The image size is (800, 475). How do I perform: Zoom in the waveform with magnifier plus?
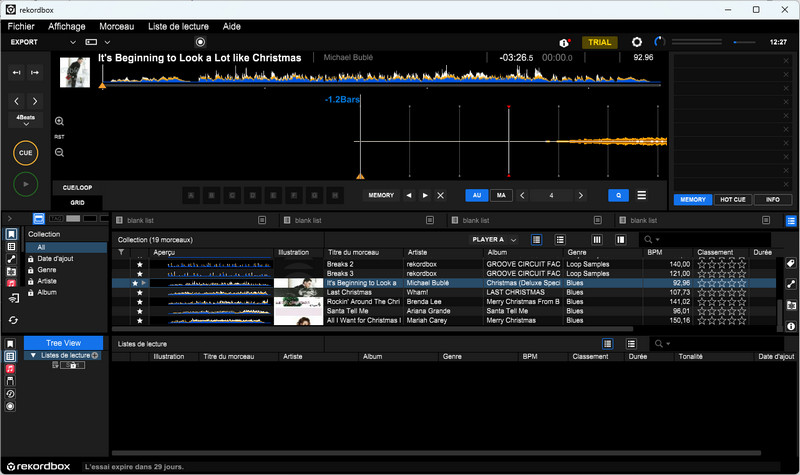point(60,121)
